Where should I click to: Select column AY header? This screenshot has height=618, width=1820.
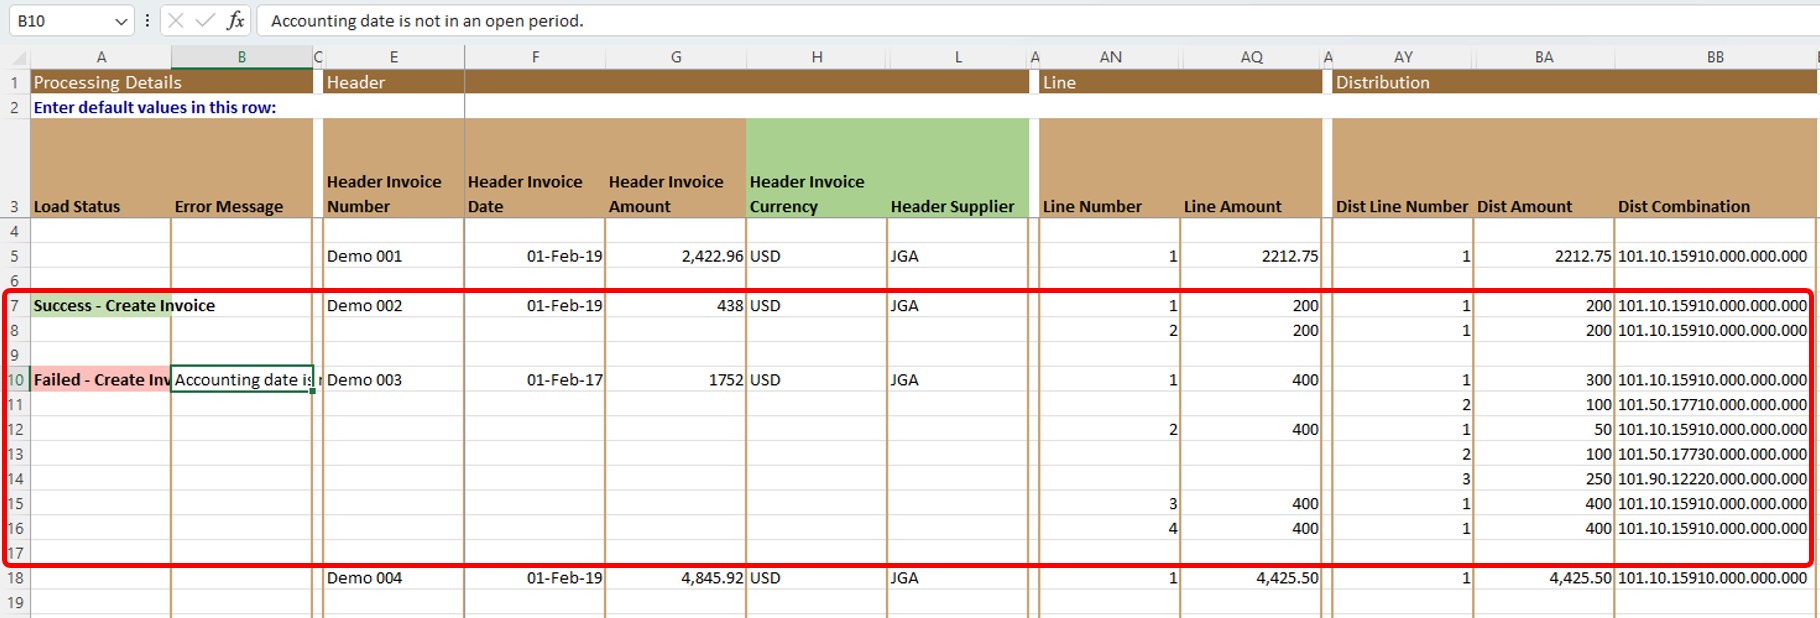pyautogui.click(x=1403, y=57)
